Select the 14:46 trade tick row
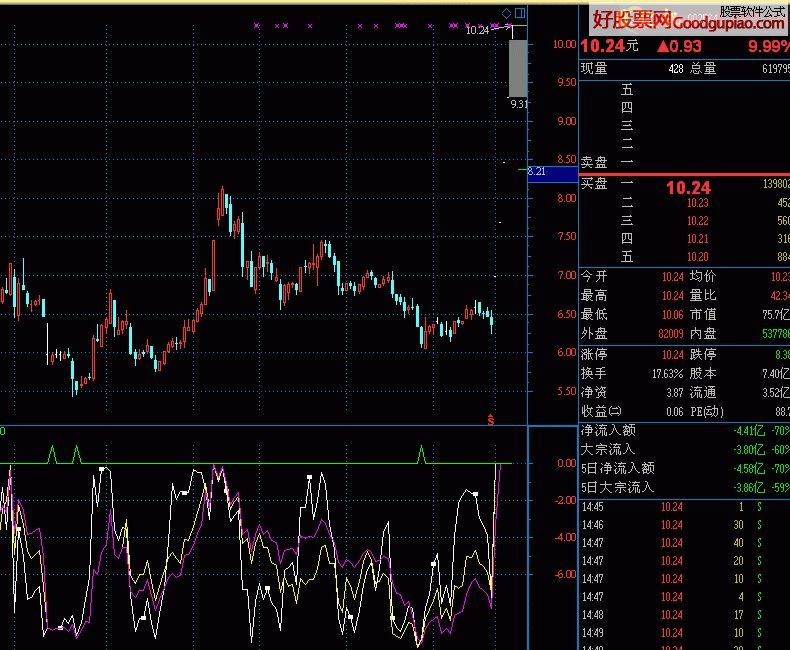The width and height of the screenshot is (790, 650). coord(684,525)
